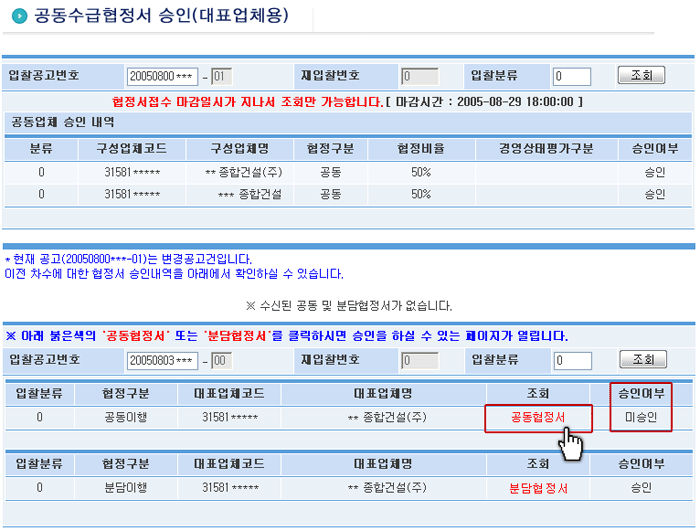
Task: Open the red 공동협정서 link
Action: point(538,417)
